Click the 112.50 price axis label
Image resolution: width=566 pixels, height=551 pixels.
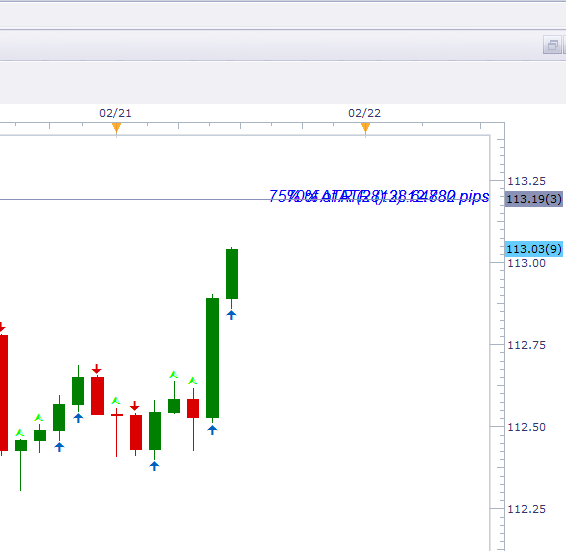click(x=526, y=427)
